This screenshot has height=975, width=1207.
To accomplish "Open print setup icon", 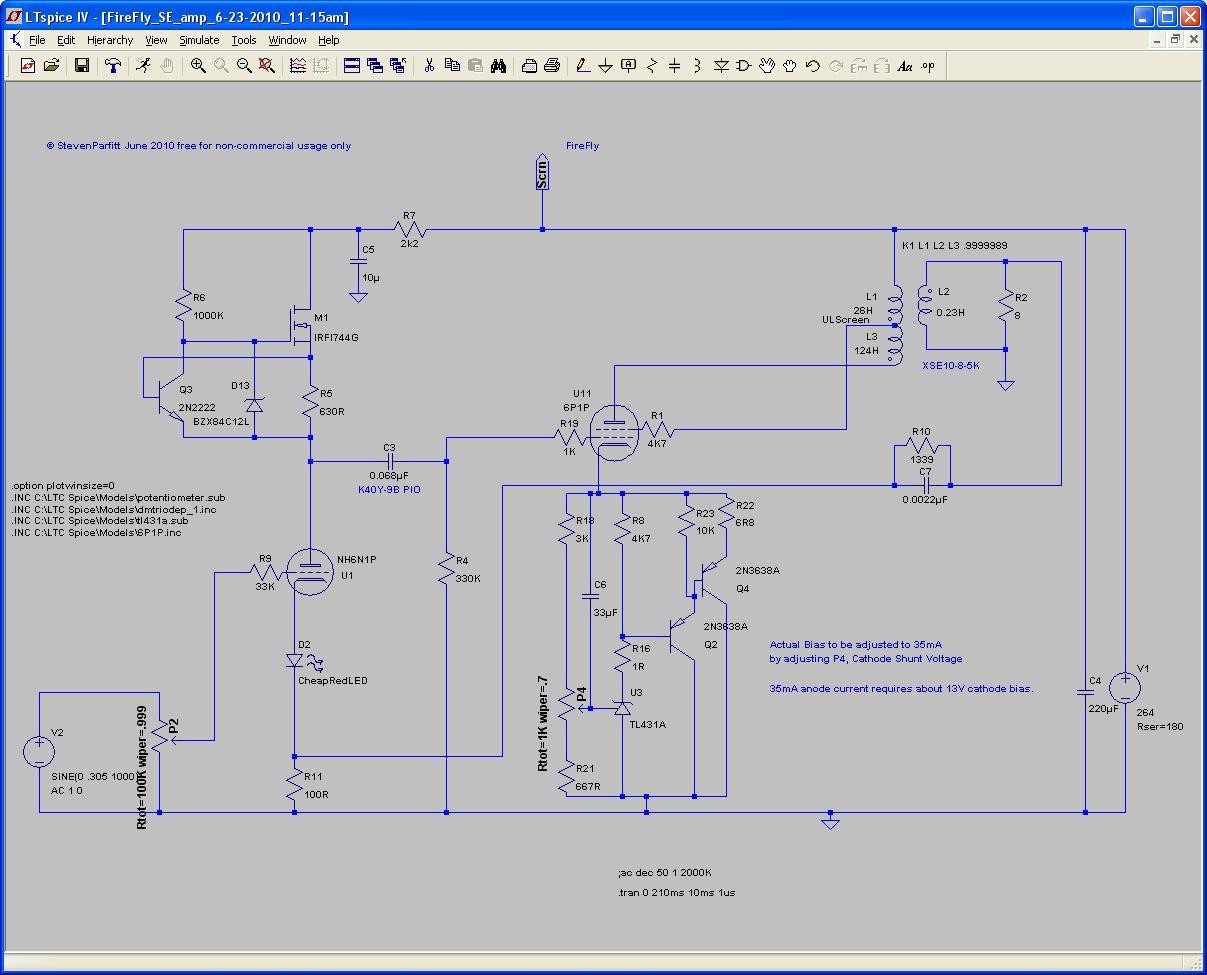I will 529,66.
